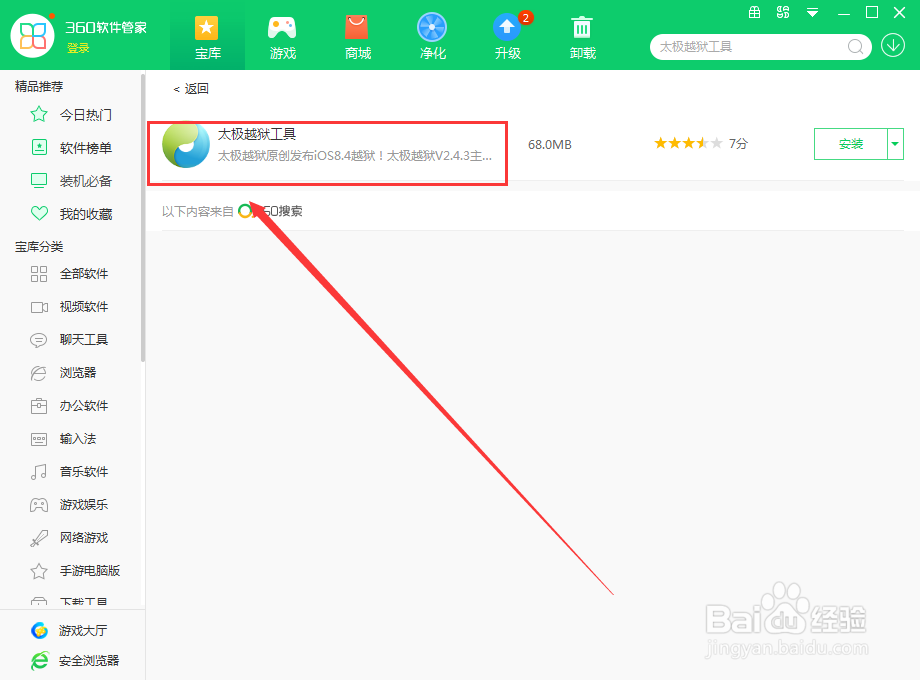
Task: Open the 太极越狱工具 title
Action: (x=257, y=134)
